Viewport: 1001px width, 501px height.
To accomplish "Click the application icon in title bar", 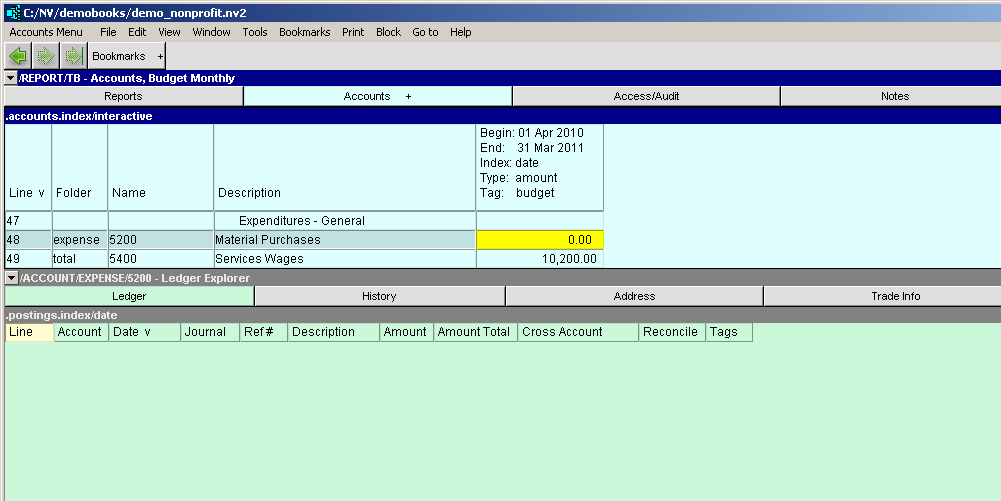I will tap(13, 12).
